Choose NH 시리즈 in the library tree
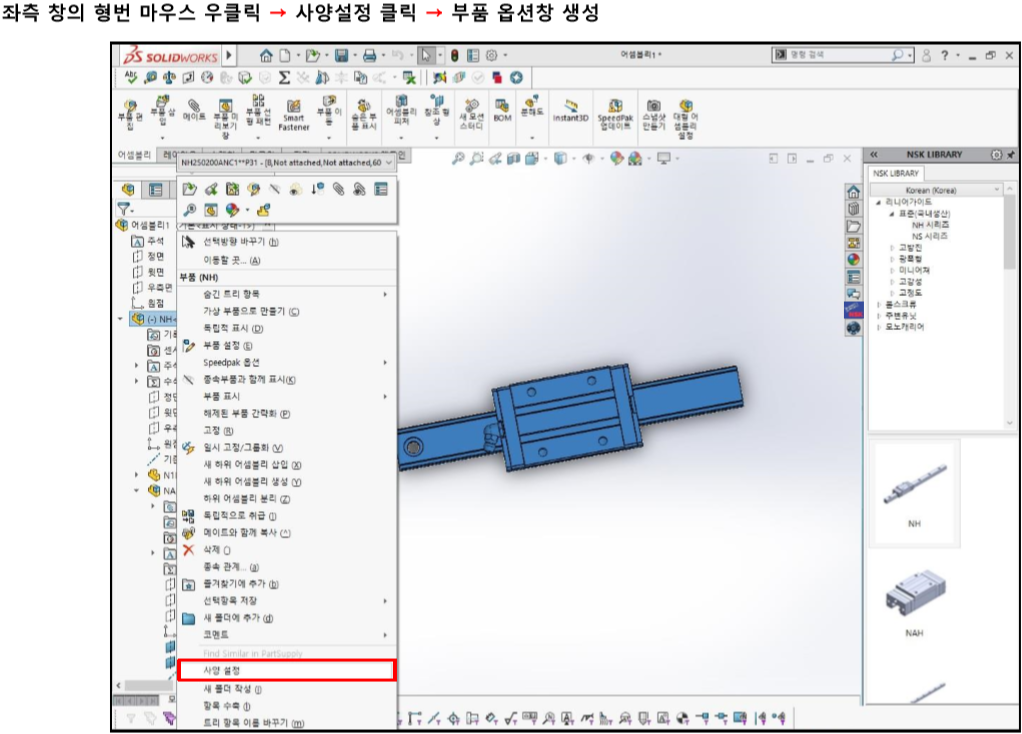Viewport: 1022px width, 734px height. click(932, 224)
